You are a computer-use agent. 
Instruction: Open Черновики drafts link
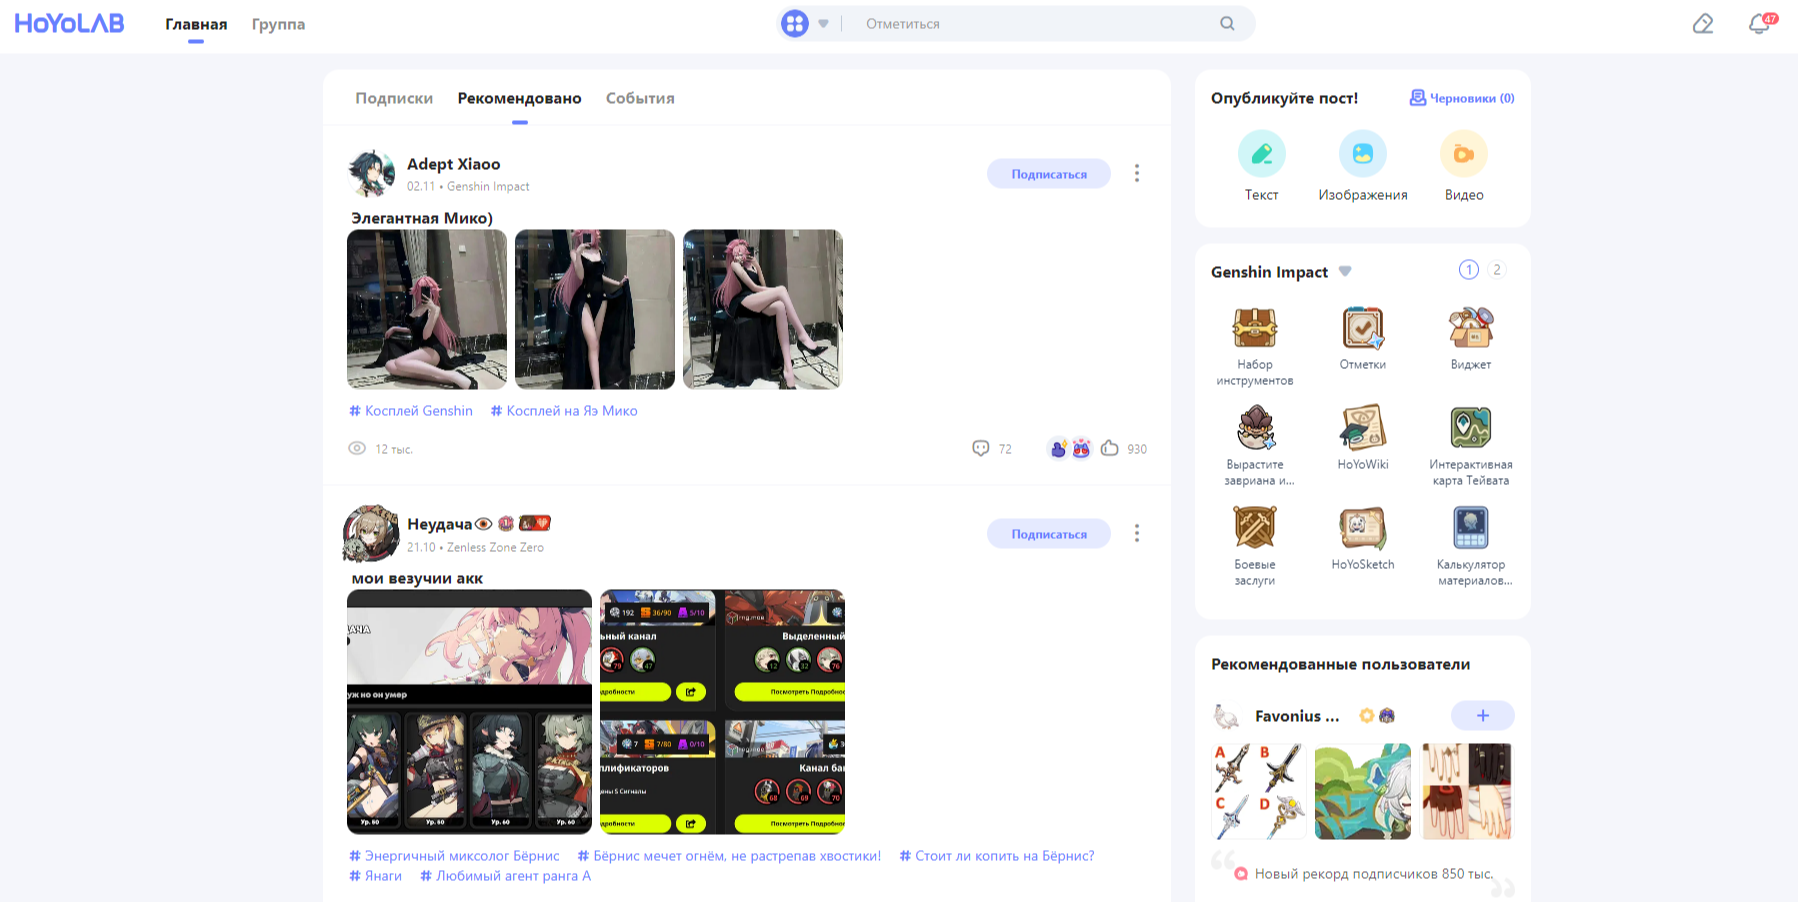coord(1462,98)
